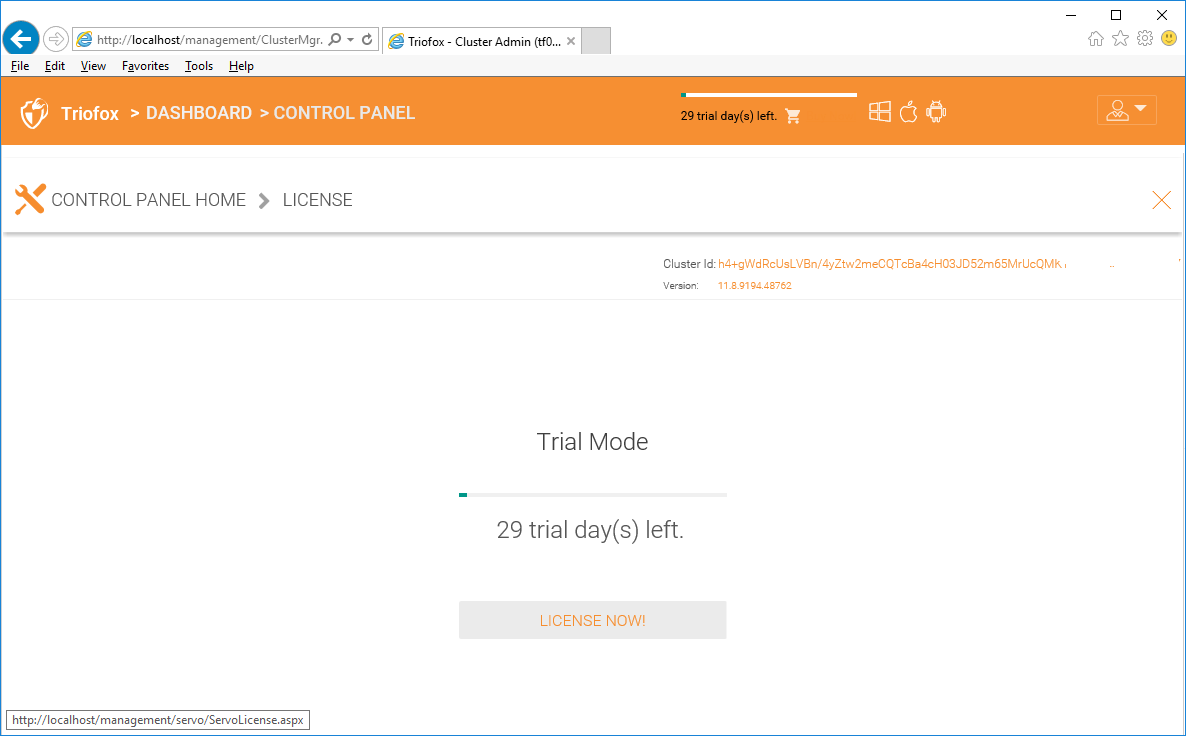Open the user account dropdown menu

tap(1126, 110)
